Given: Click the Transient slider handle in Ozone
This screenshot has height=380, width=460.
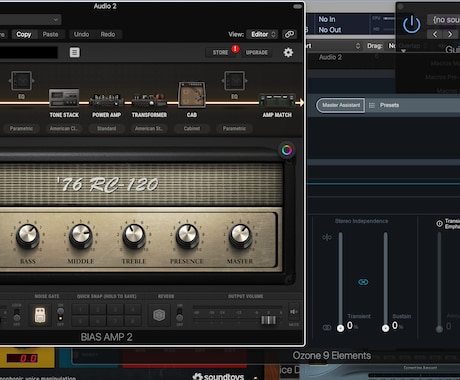Looking at the screenshot, I should (x=340, y=328).
